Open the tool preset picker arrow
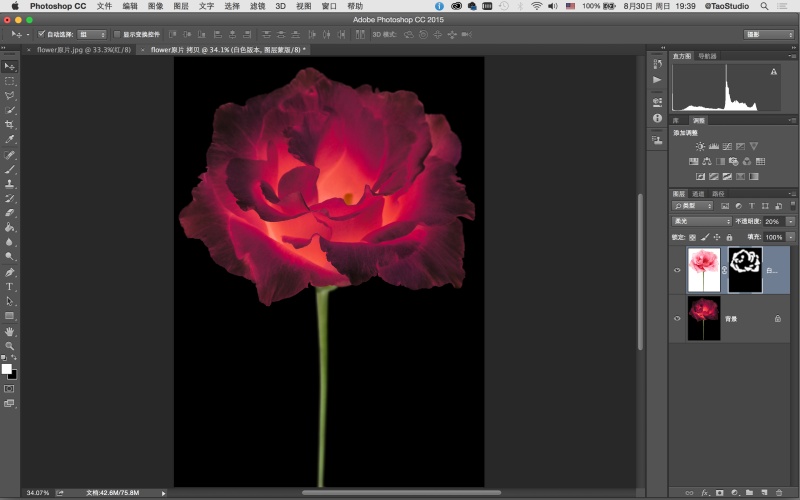Image resolution: width=800 pixels, height=500 pixels. [28, 34]
